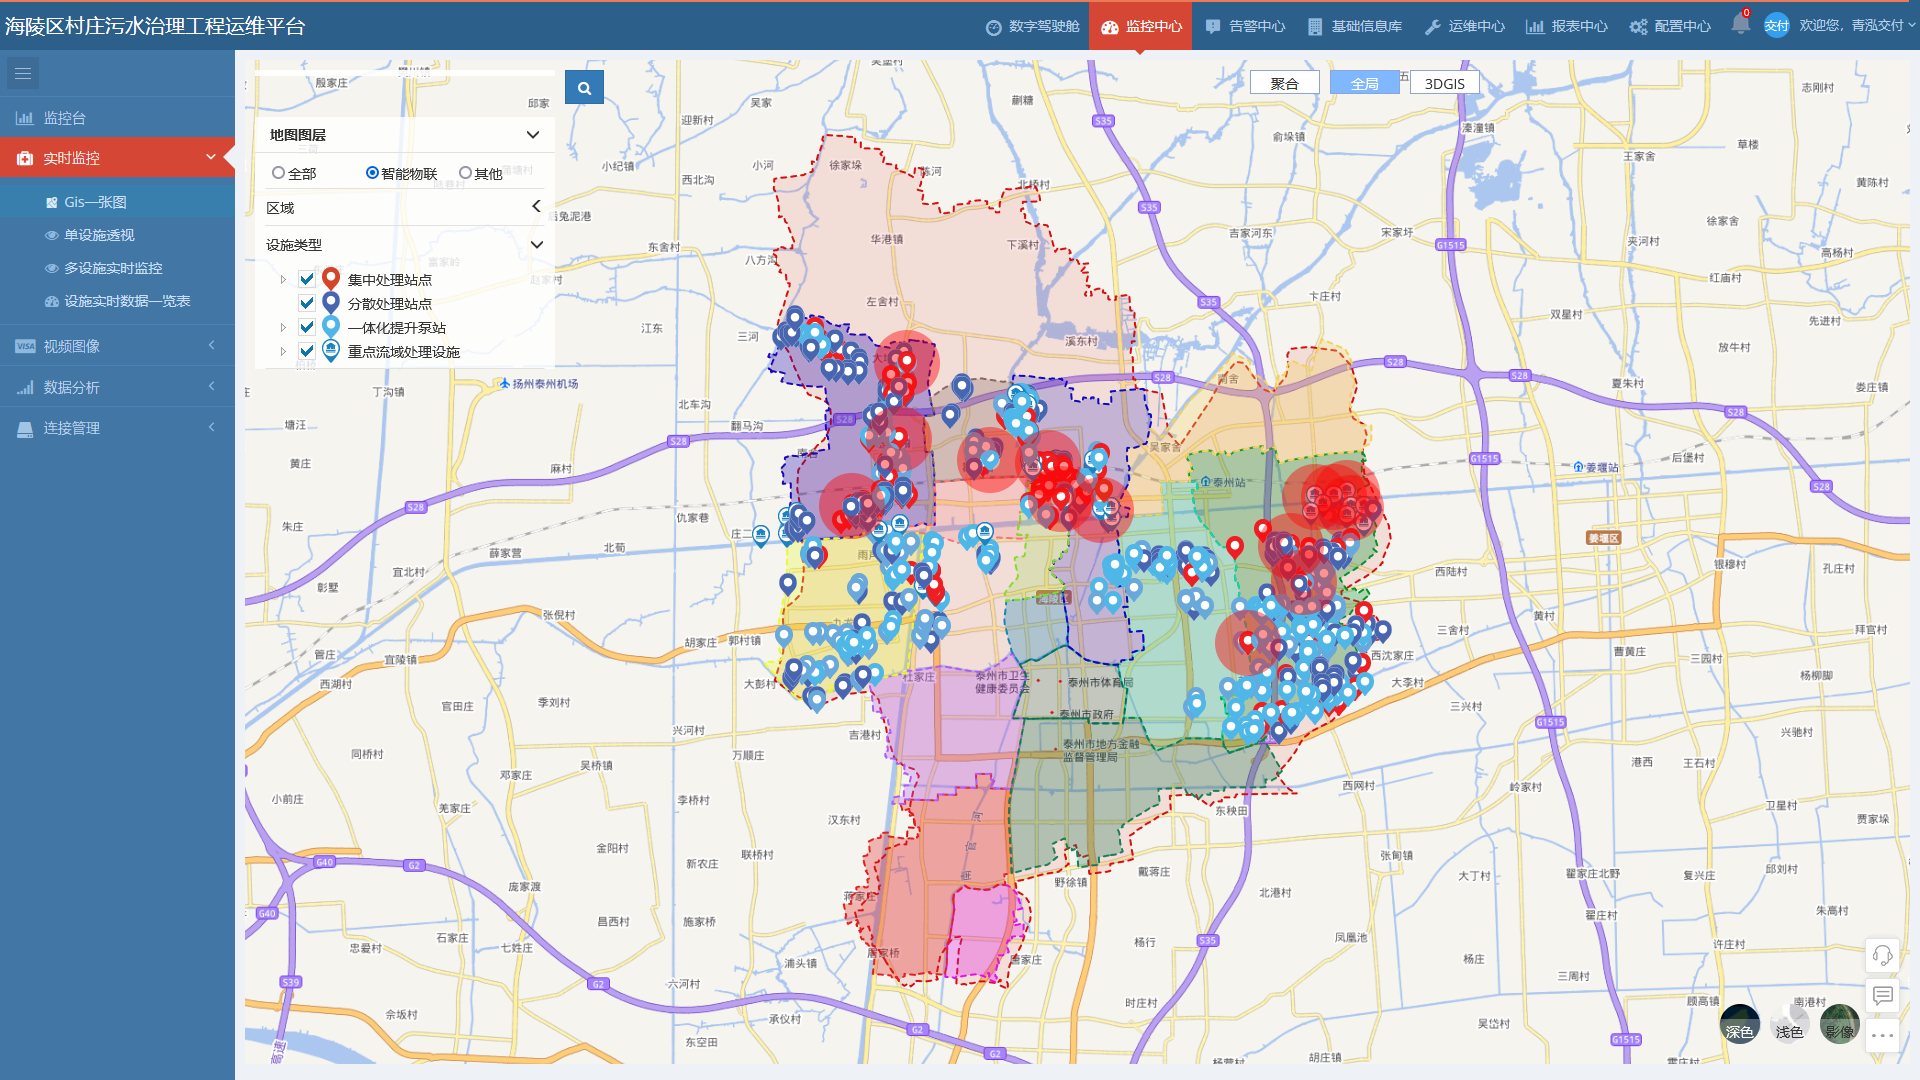Open the 数字驾驶舱 top menu
The image size is (1920, 1080).
[1032, 26]
